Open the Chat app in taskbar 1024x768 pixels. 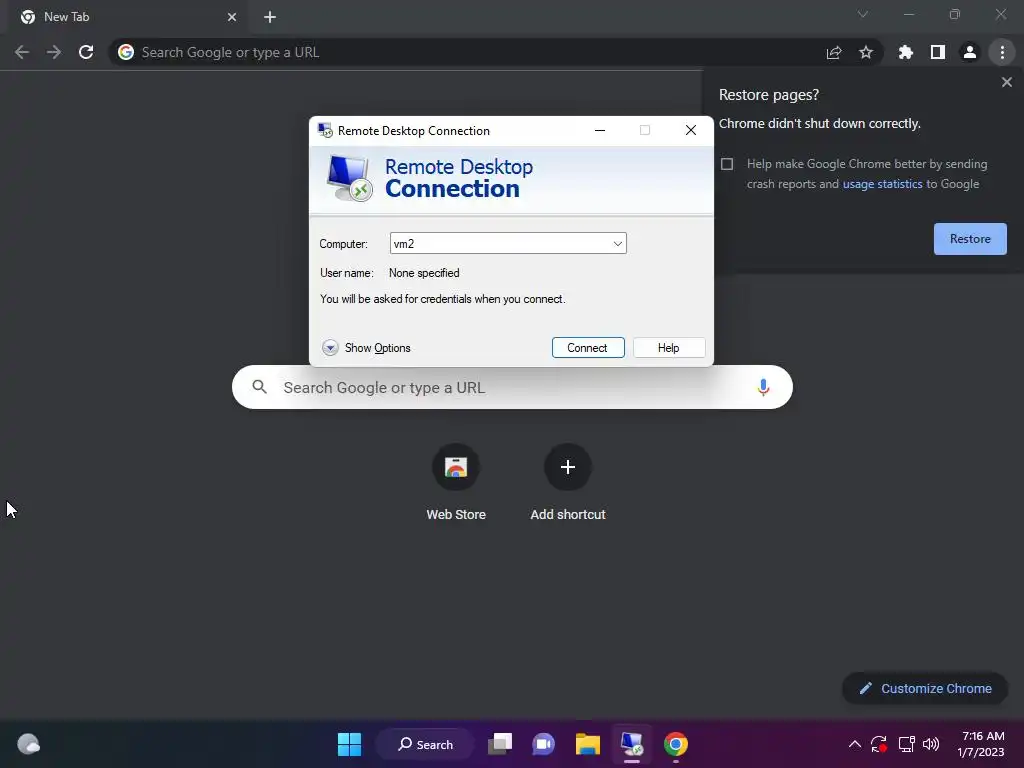543,744
